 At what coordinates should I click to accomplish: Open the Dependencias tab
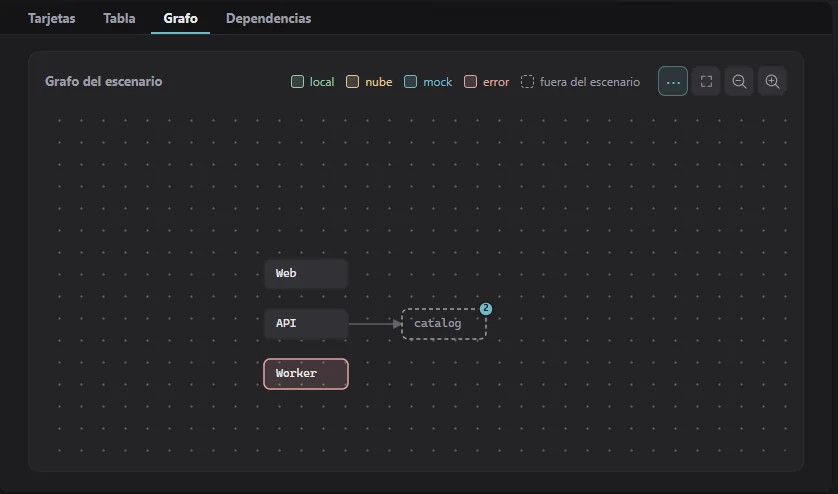click(x=268, y=18)
